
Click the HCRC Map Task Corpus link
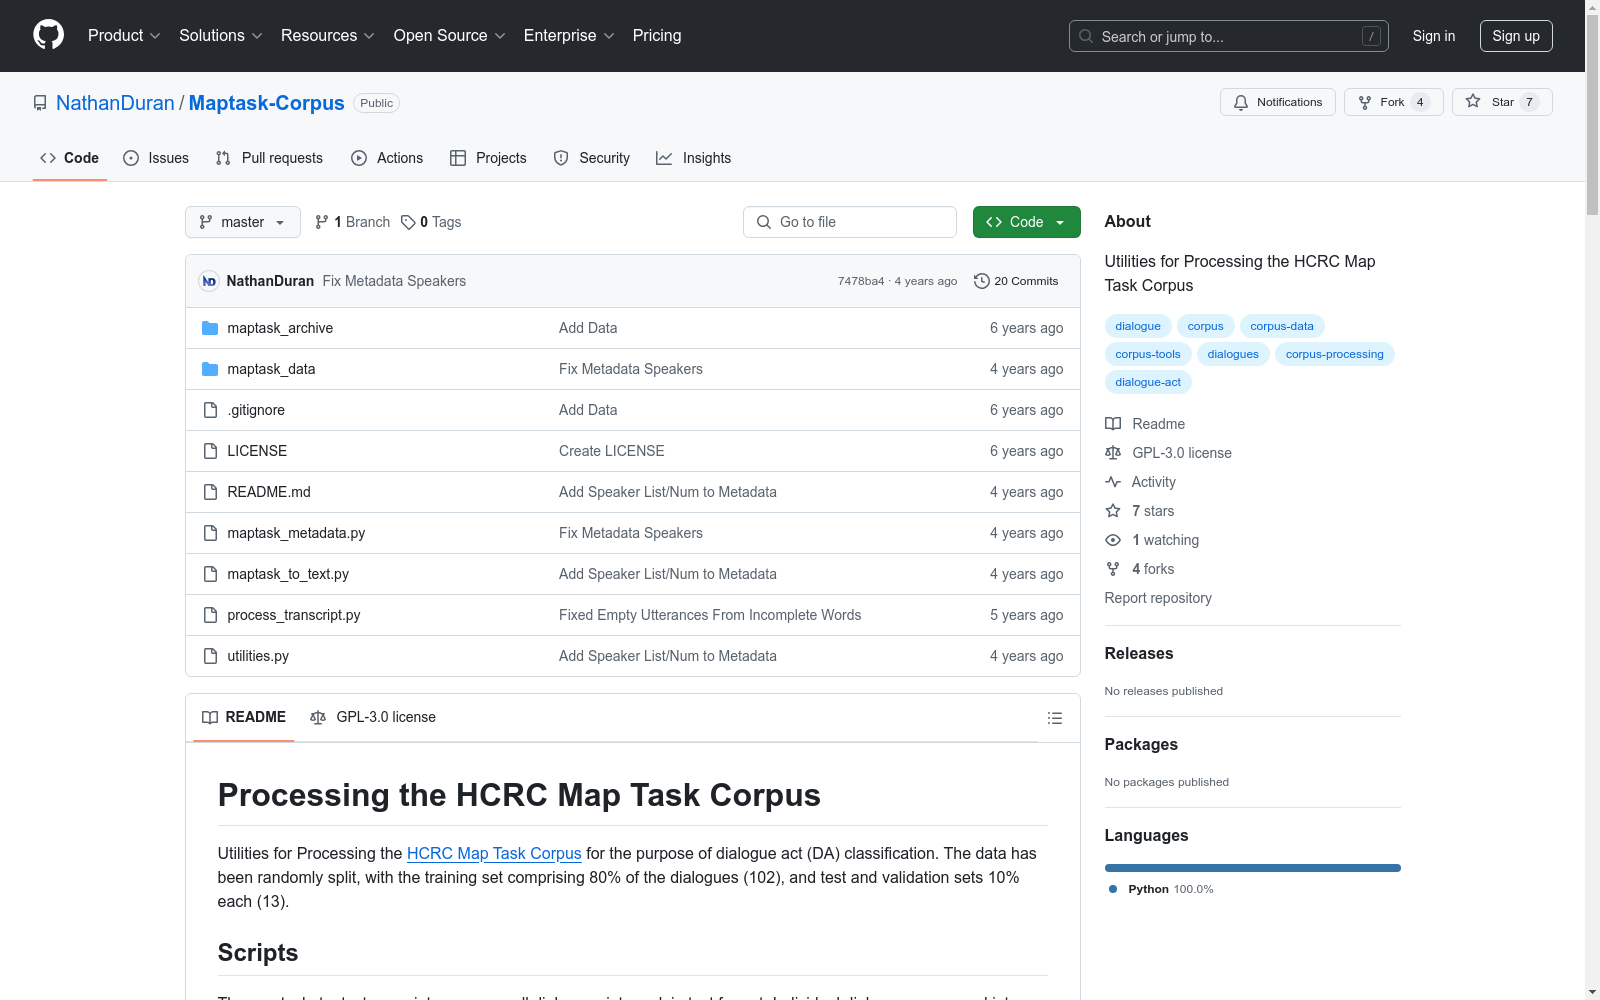pos(494,853)
